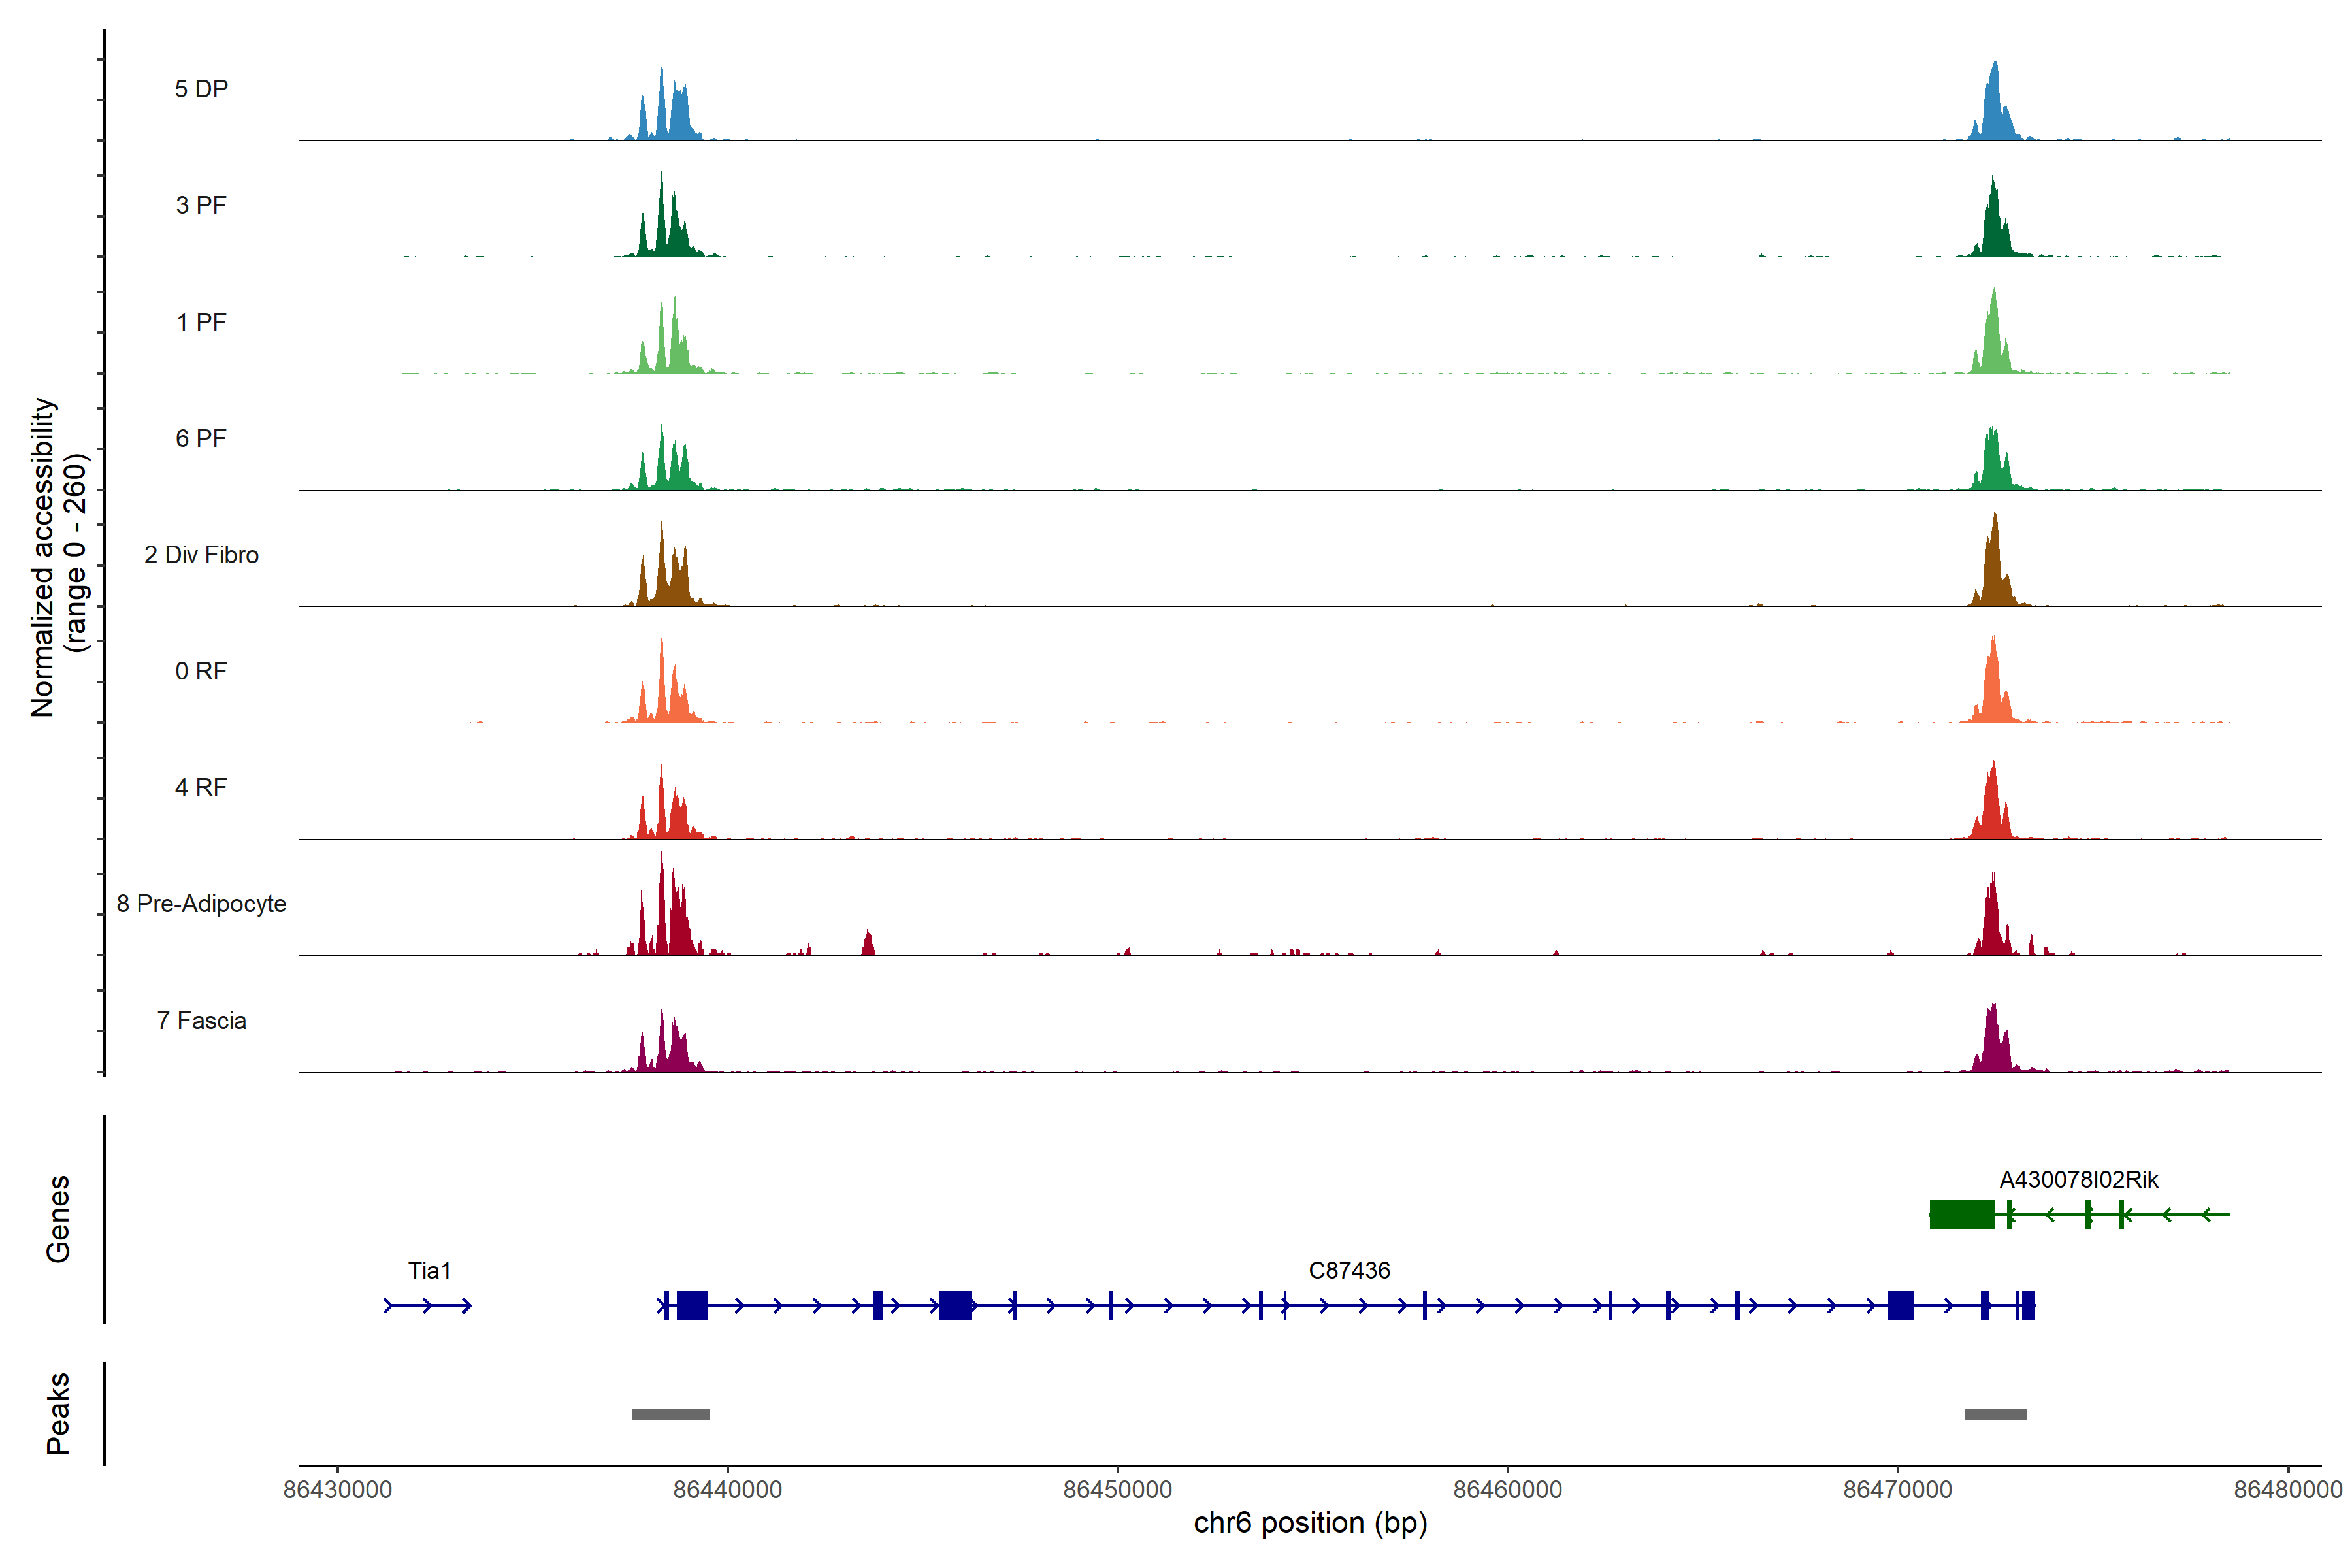Click the 7 Fascia track label
The width and height of the screenshot is (2352, 1568).
coord(201,1021)
